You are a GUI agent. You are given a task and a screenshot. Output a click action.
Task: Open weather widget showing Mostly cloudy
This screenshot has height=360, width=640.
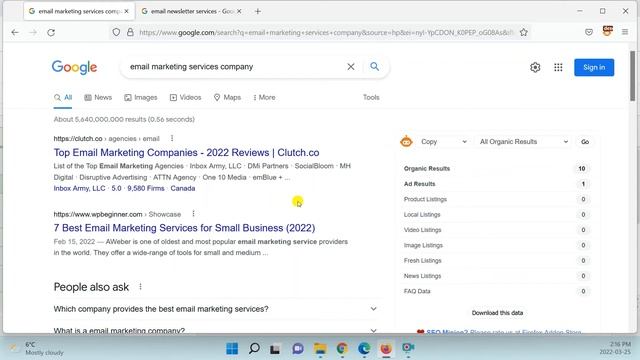(x=37, y=348)
